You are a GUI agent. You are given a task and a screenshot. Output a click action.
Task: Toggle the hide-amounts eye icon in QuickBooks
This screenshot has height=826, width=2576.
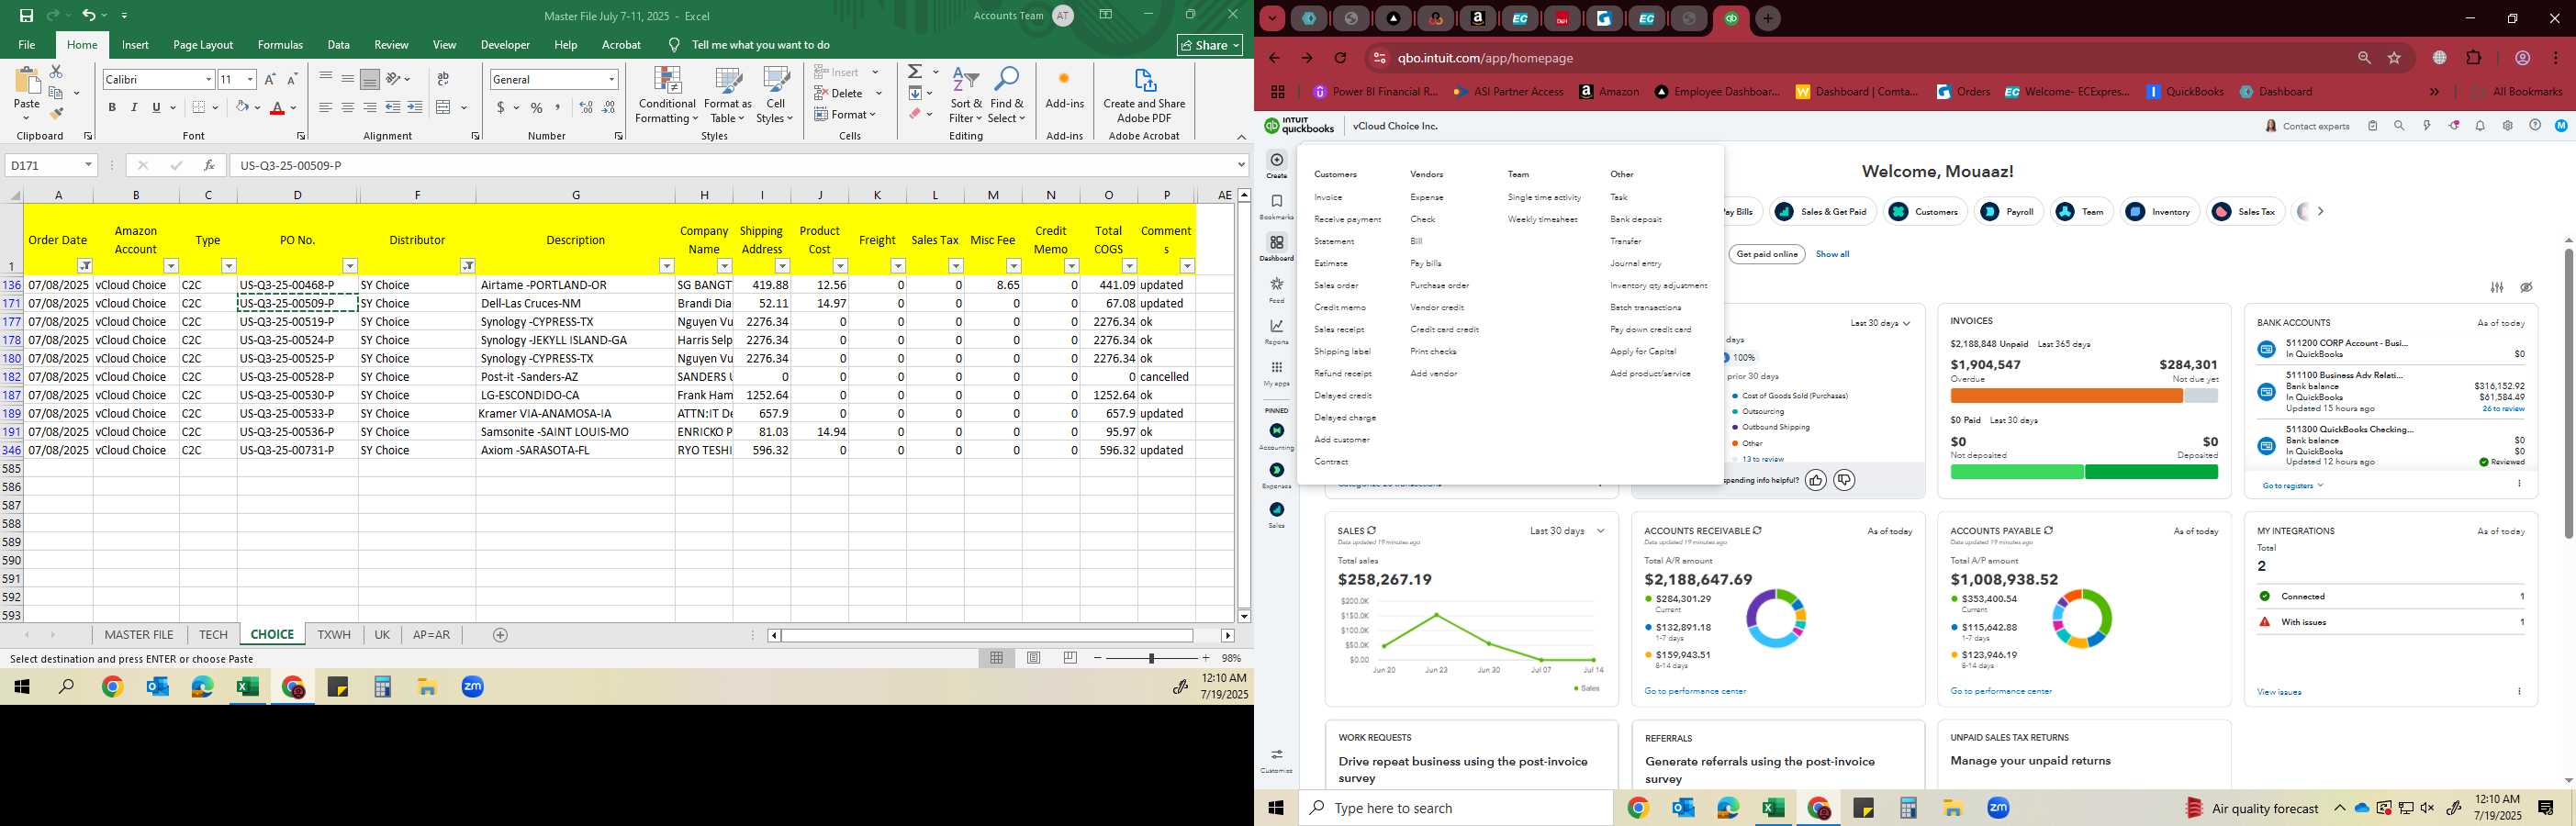pos(2526,287)
